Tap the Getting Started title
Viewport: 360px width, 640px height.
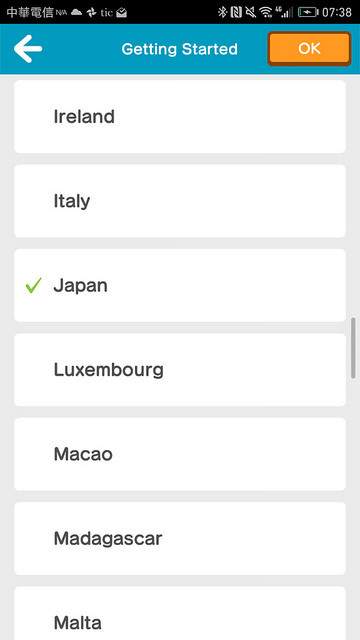coord(180,49)
